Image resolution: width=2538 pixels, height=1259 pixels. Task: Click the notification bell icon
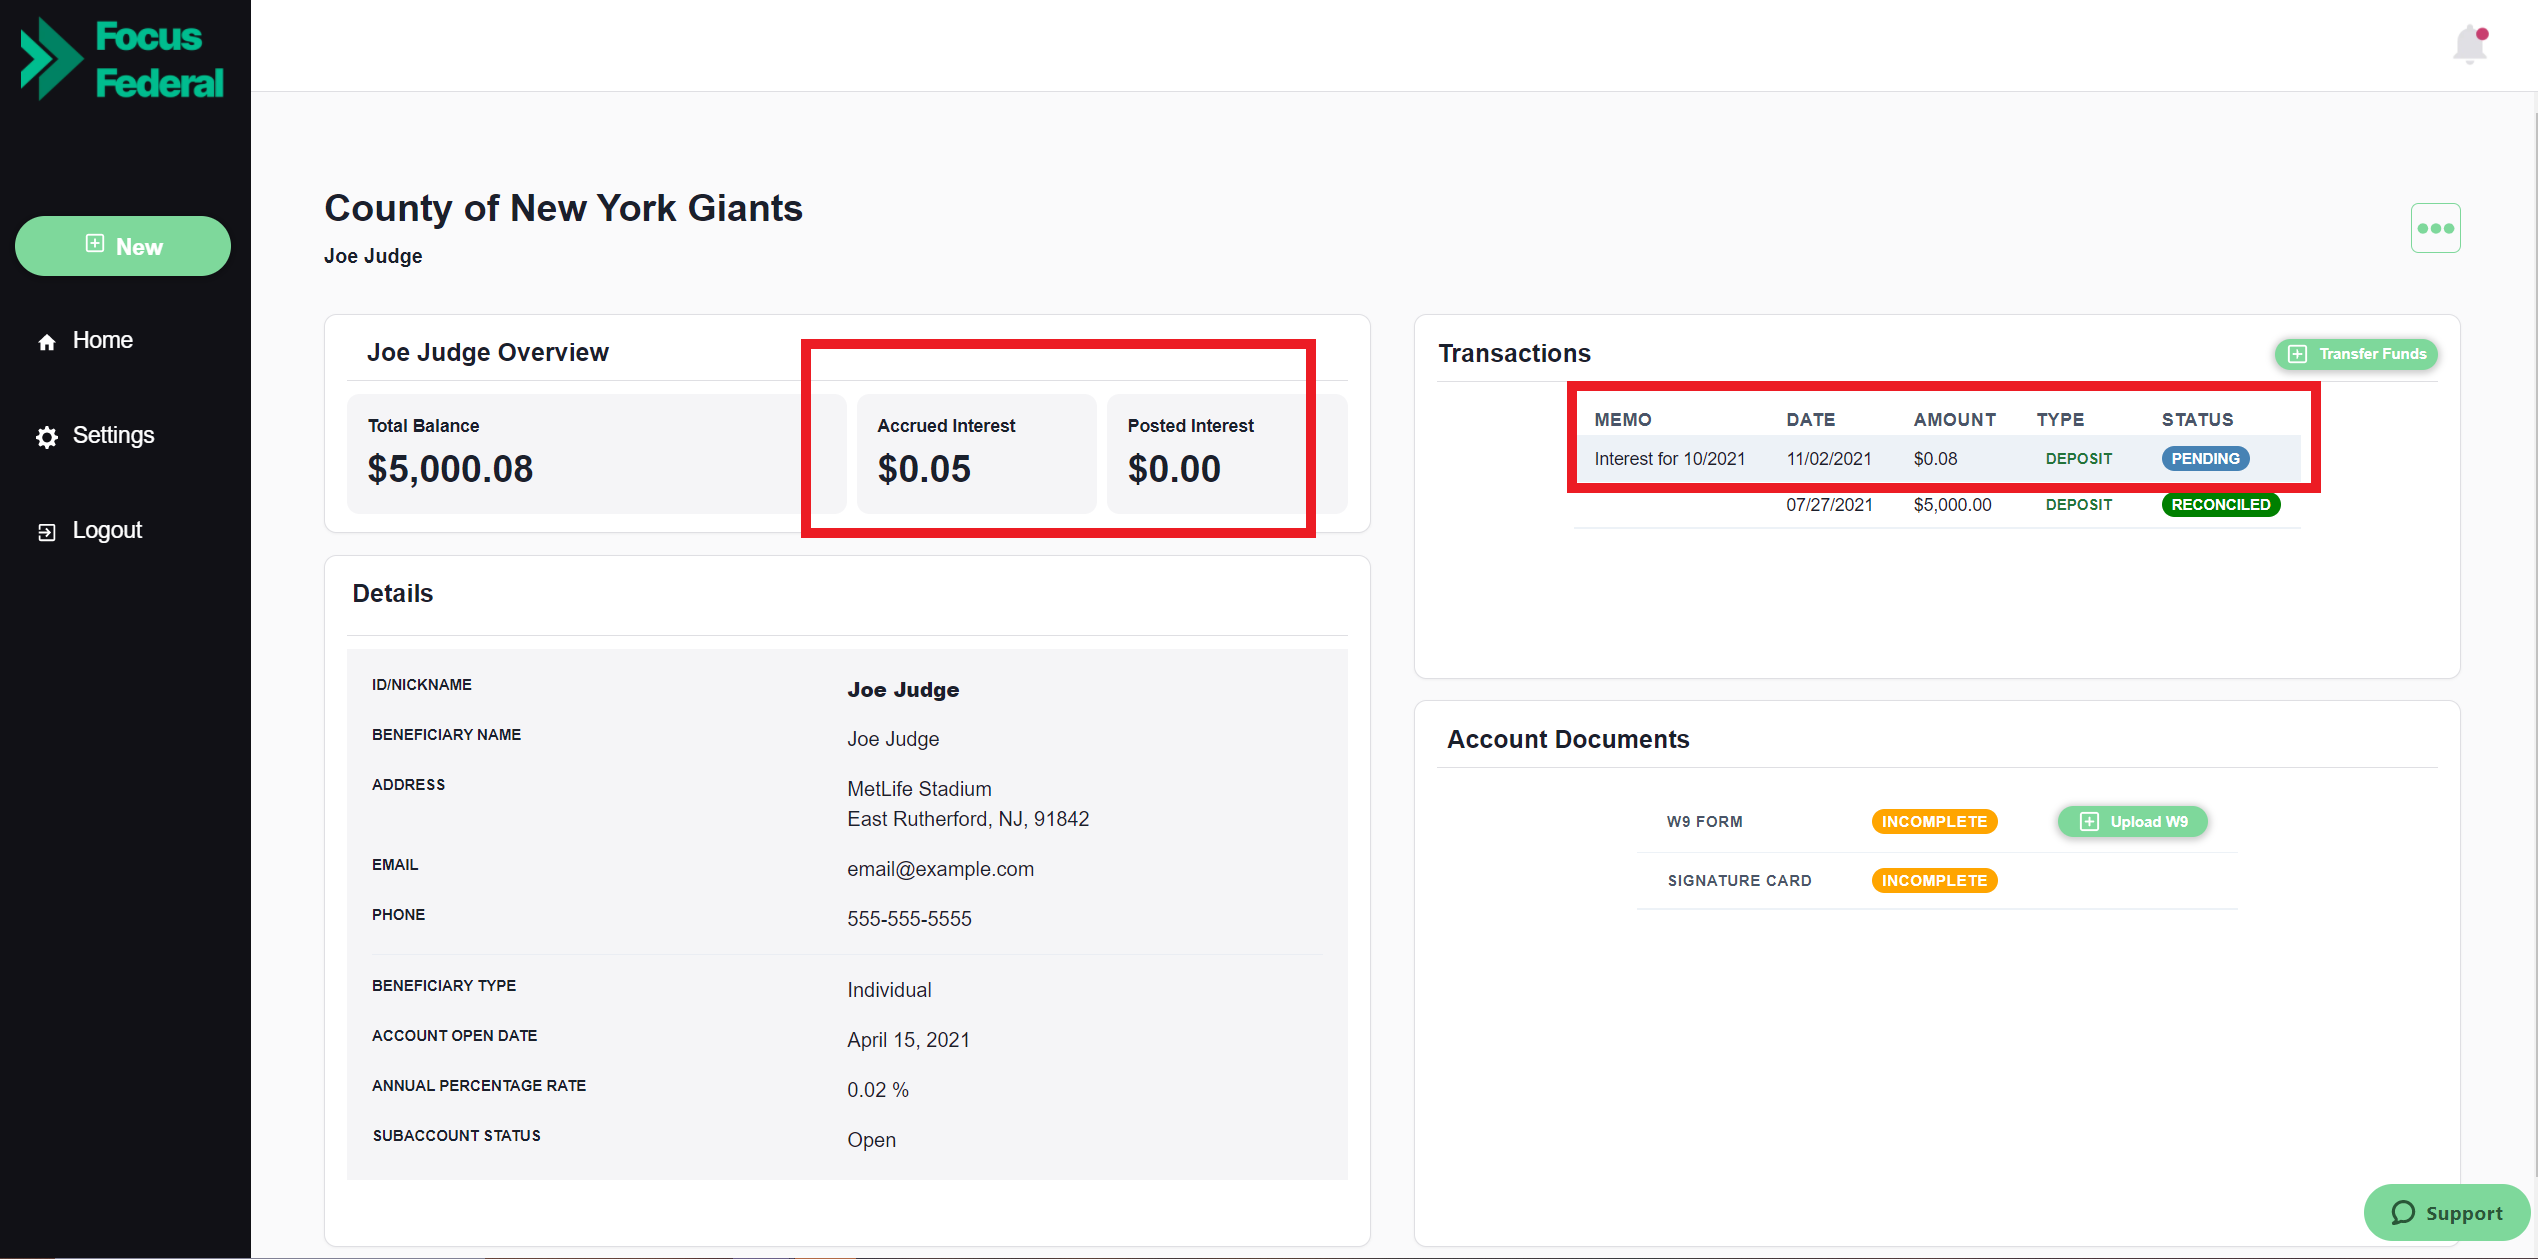2470,45
